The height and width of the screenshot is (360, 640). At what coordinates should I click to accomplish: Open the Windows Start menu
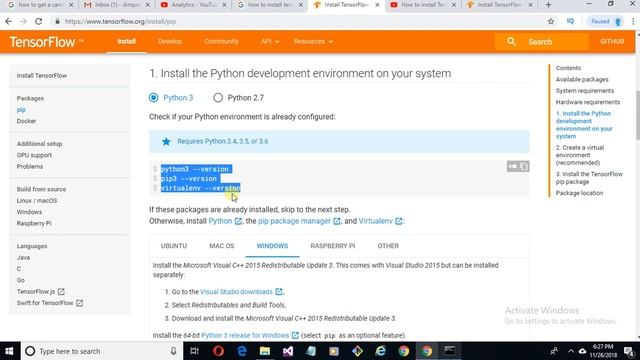9,351
